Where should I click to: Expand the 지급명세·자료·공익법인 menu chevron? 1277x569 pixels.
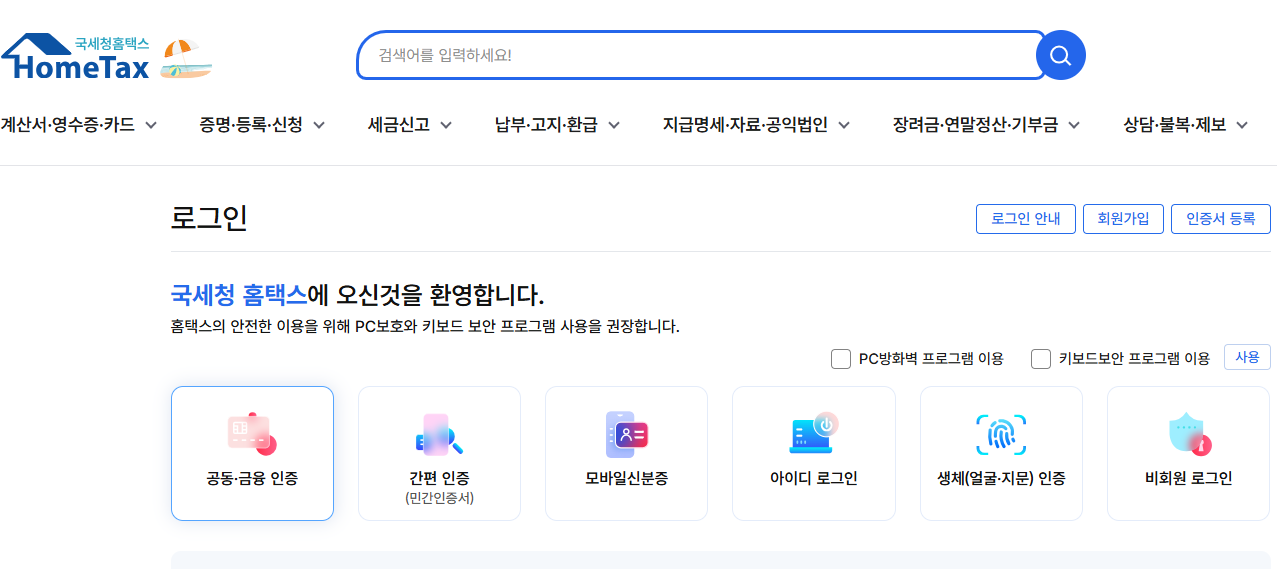click(844, 125)
